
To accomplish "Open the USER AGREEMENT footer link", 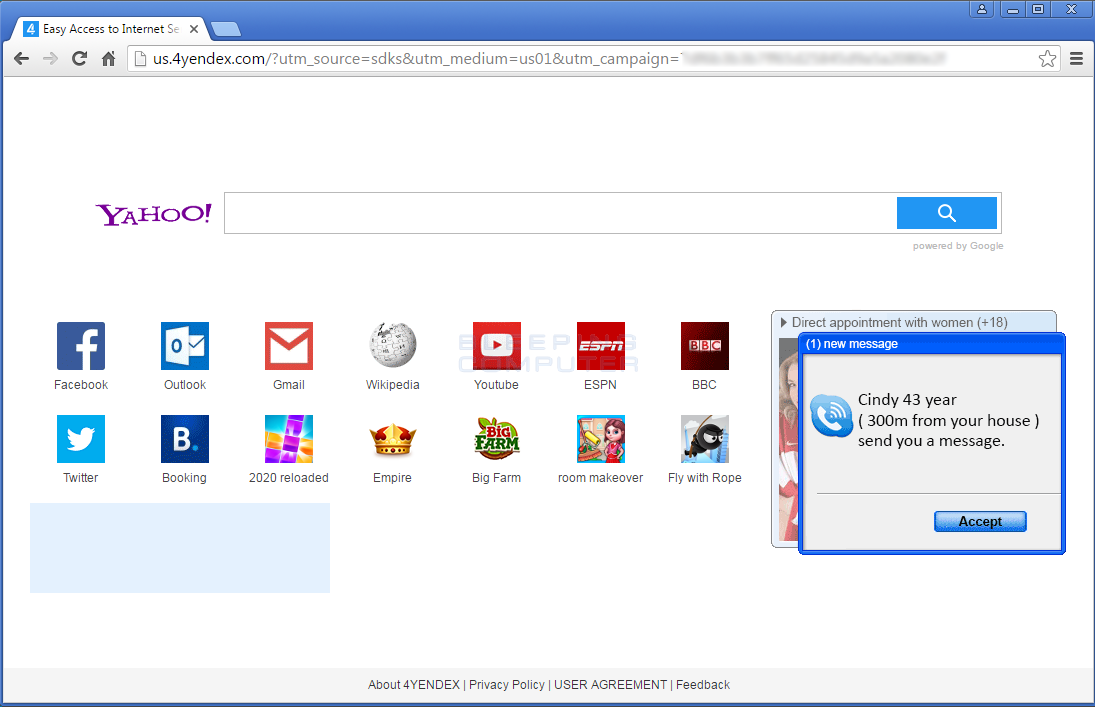I will tap(610, 685).
